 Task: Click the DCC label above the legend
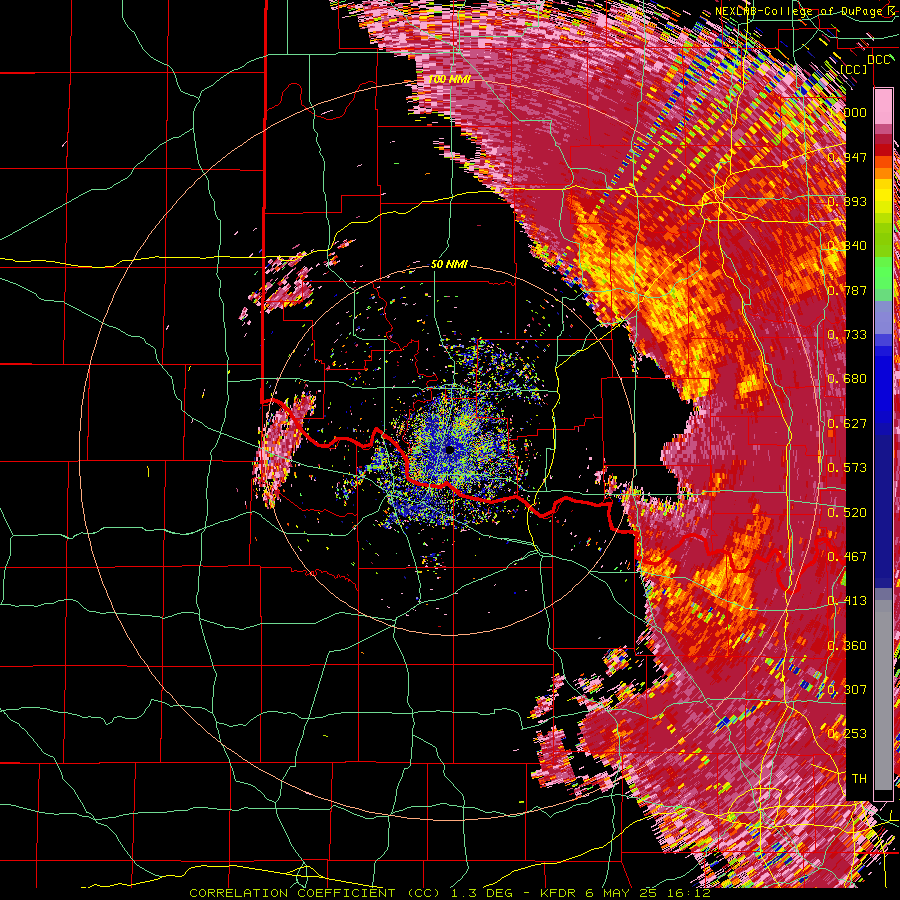[878, 60]
